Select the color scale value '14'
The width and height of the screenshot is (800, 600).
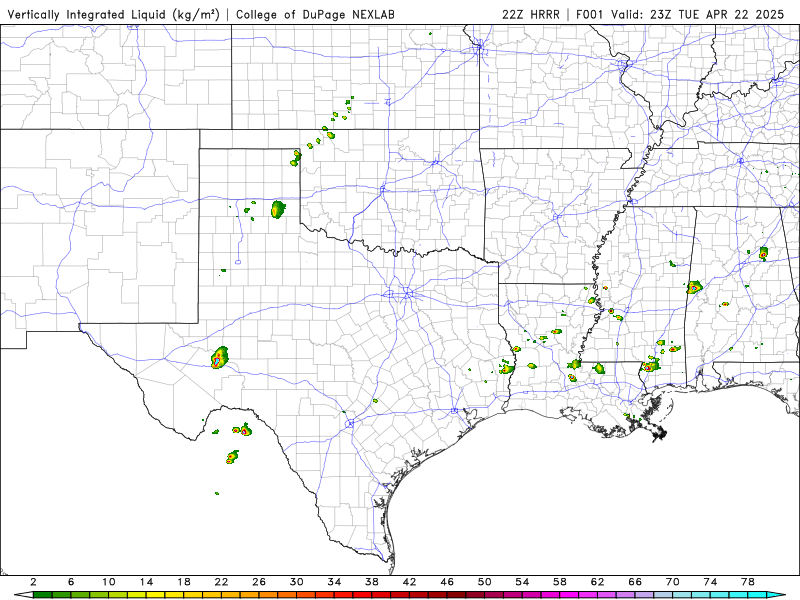pos(146,582)
